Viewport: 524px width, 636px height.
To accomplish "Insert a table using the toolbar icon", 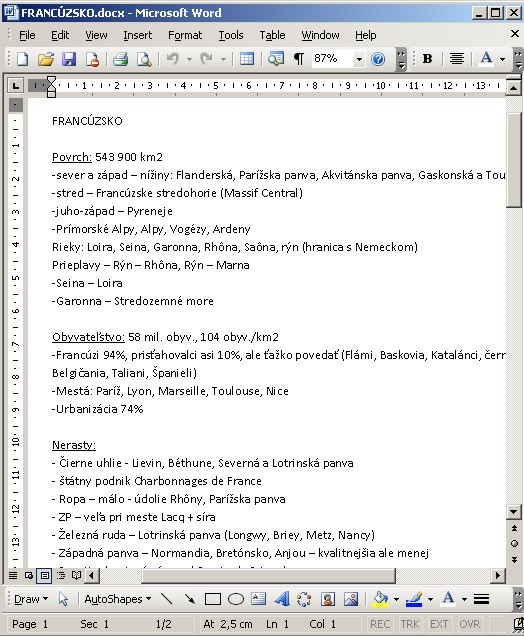I will 247,59.
